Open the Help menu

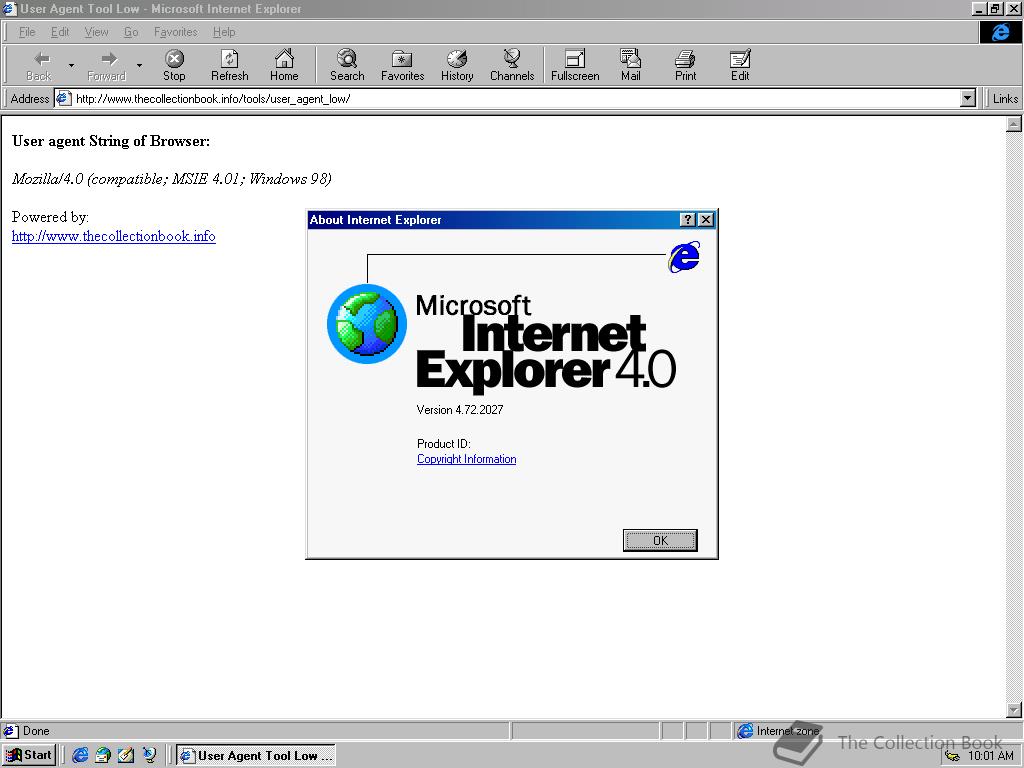(x=224, y=32)
